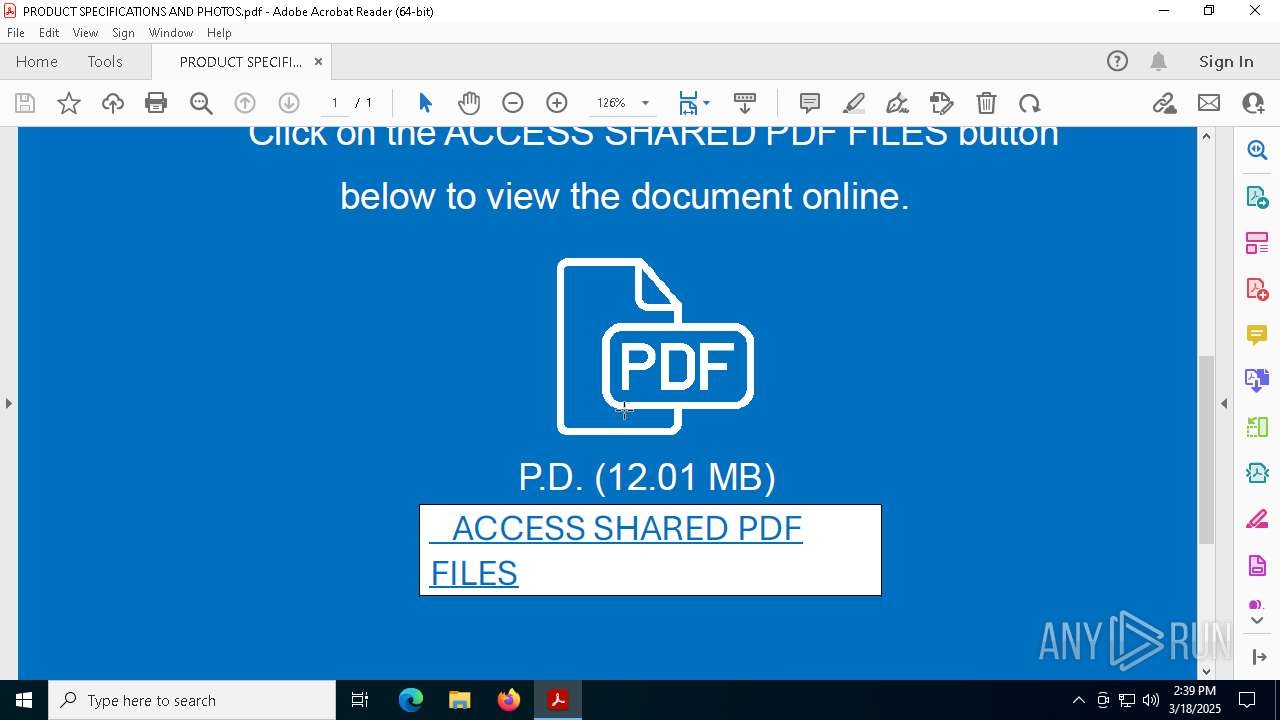Zoom in with the plus icon
Image resolution: width=1280 pixels, height=720 pixels.
[x=557, y=103]
